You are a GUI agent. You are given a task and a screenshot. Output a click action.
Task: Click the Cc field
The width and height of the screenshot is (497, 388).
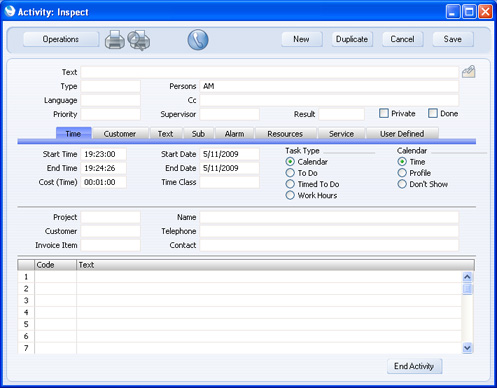(x=329, y=100)
